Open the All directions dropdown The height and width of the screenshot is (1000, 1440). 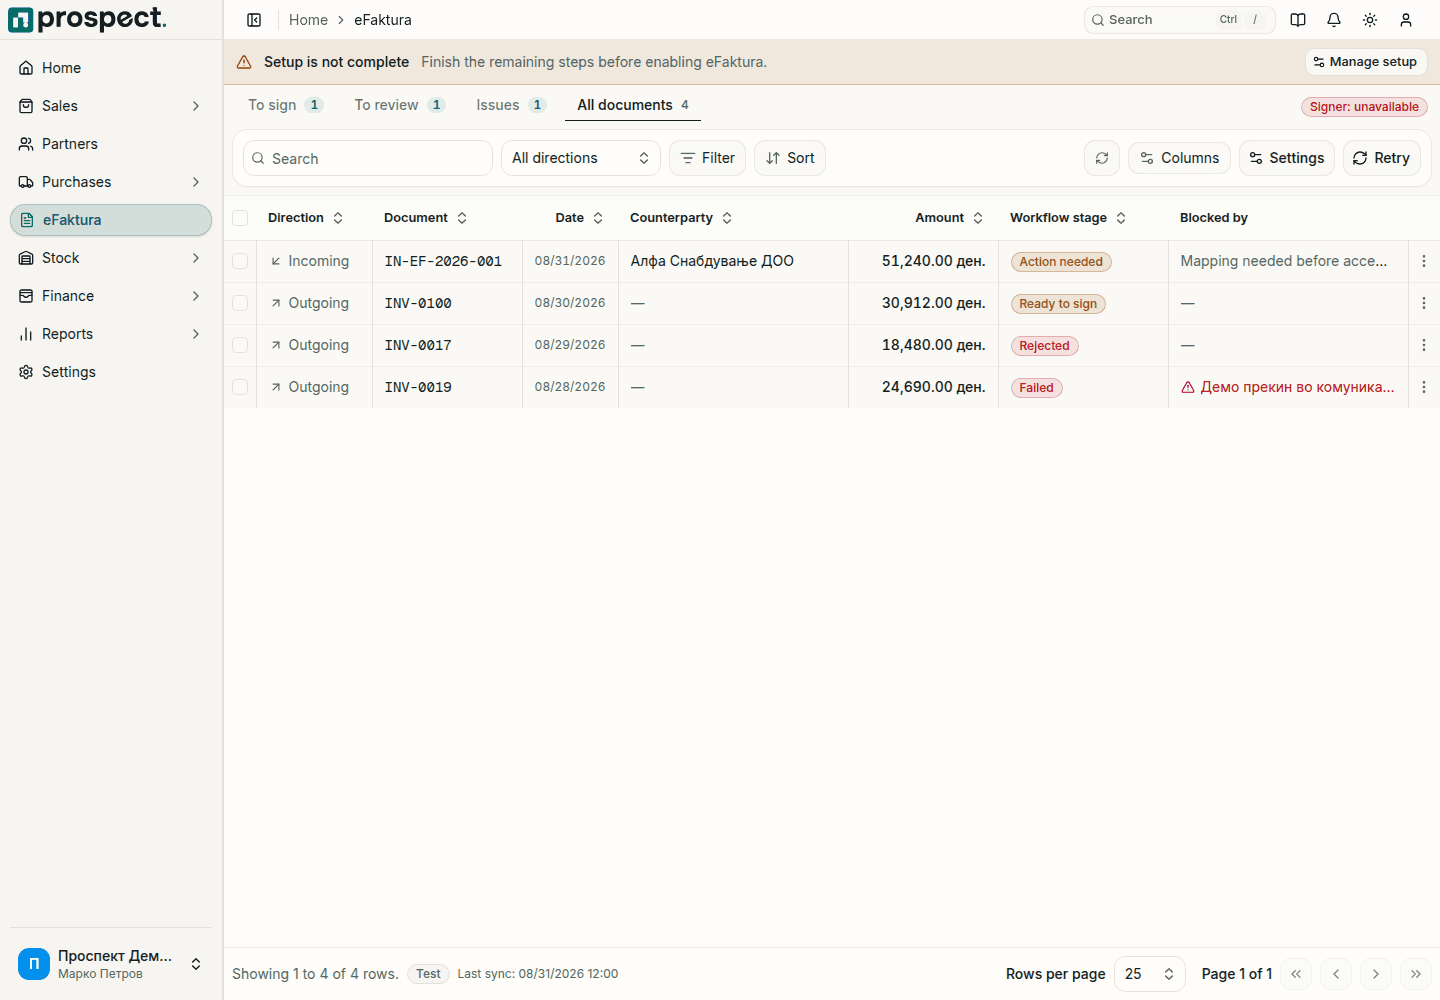coord(581,158)
